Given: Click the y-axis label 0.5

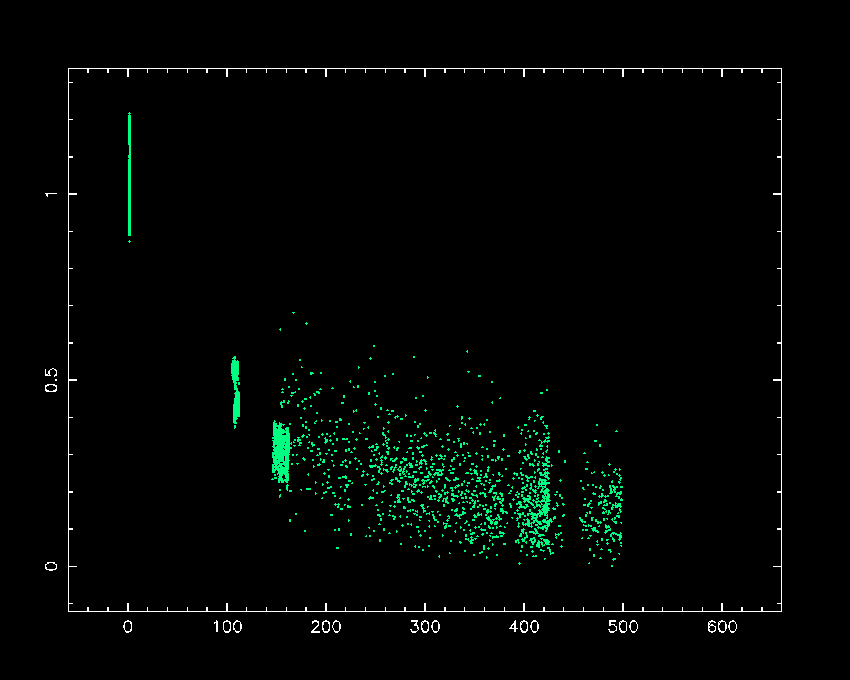Looking at the screenshot, I should pos(51,380).
